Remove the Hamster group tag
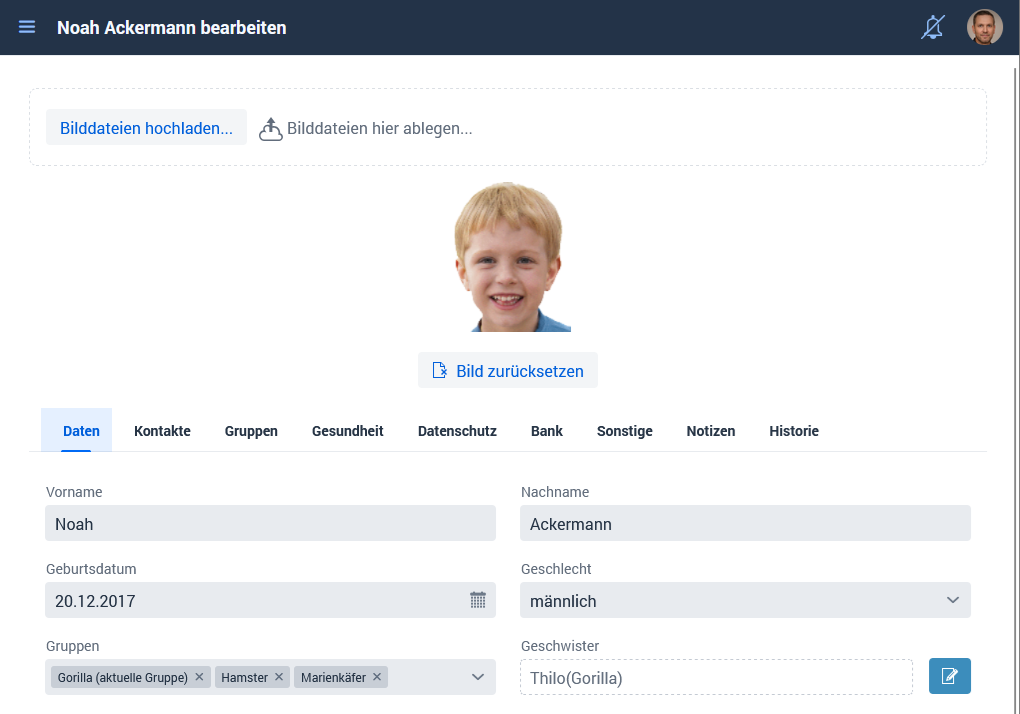 278,677
